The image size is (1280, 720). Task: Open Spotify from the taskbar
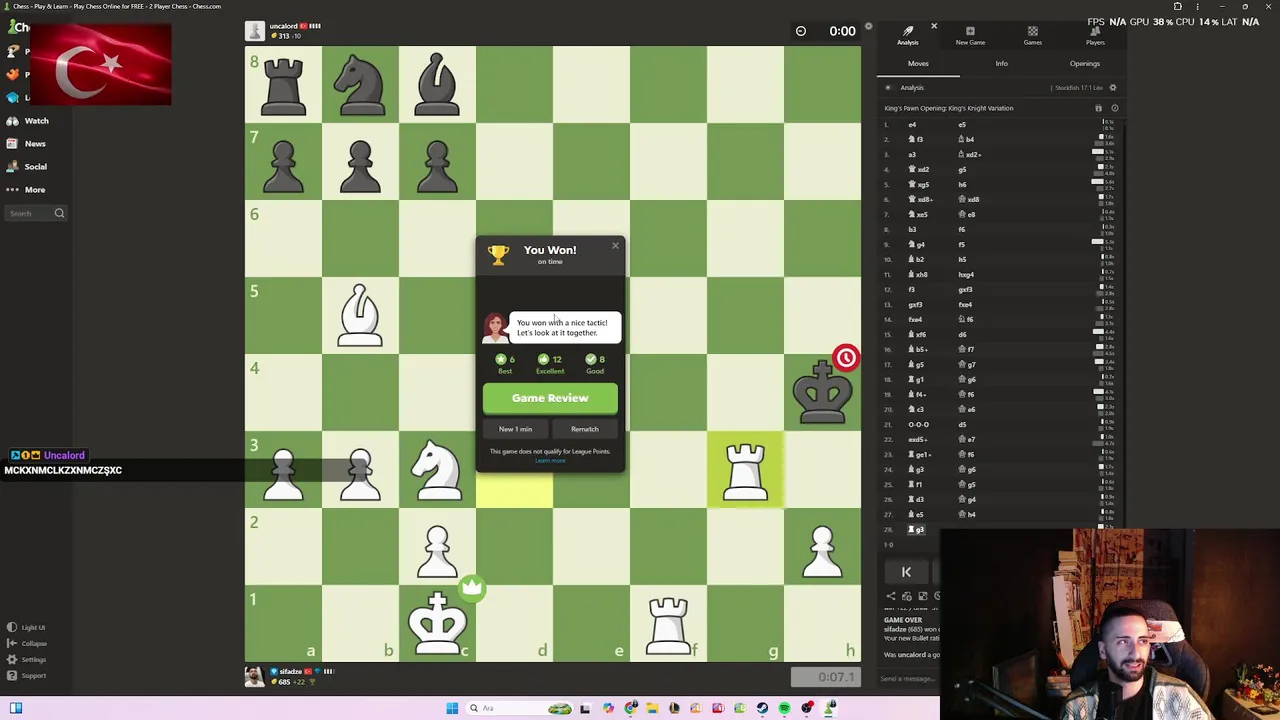click(784, 708)
